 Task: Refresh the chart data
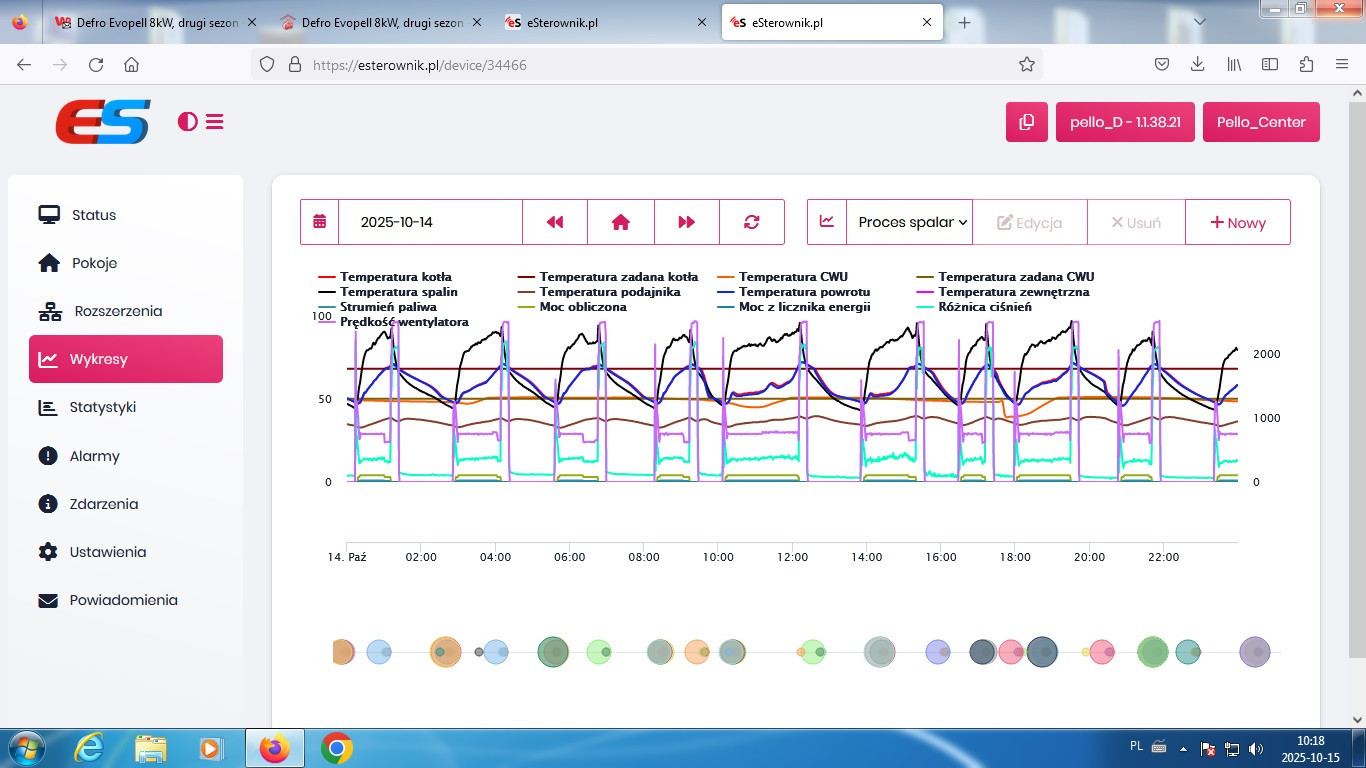751,222
